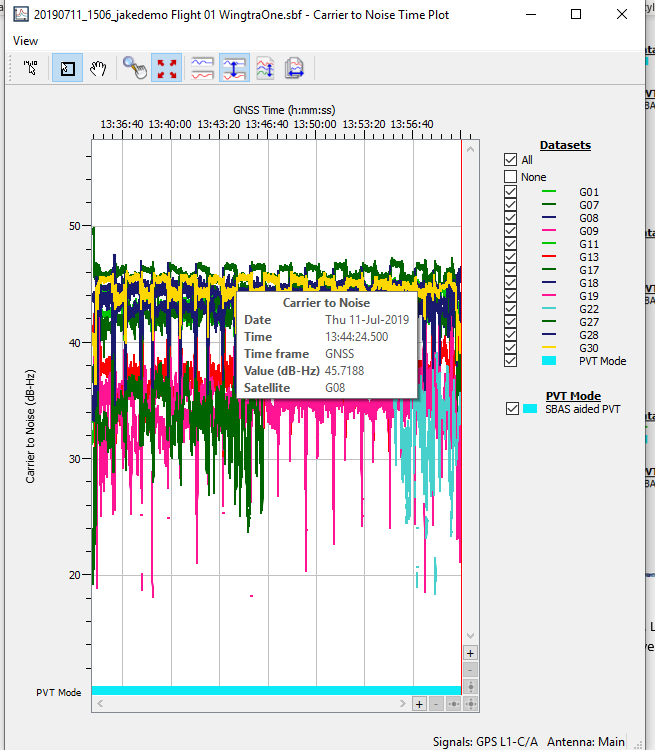Screen dimensions: 655x750
Task: Check the None datasets checkbox
Action: tap(511, 177)
